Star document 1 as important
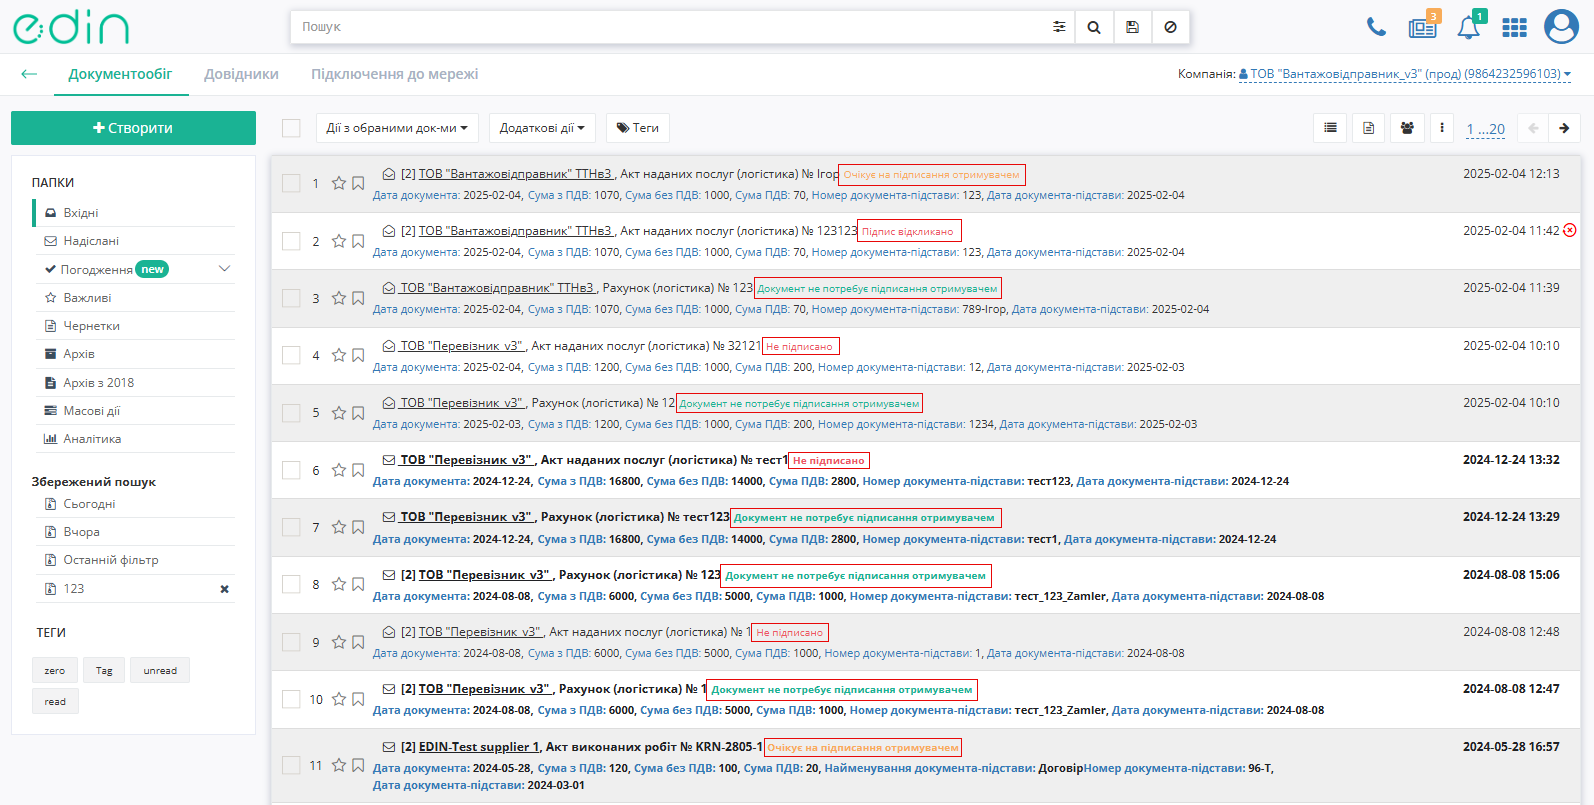Viewport: 1594px width, 805px height. pos(339,184)
